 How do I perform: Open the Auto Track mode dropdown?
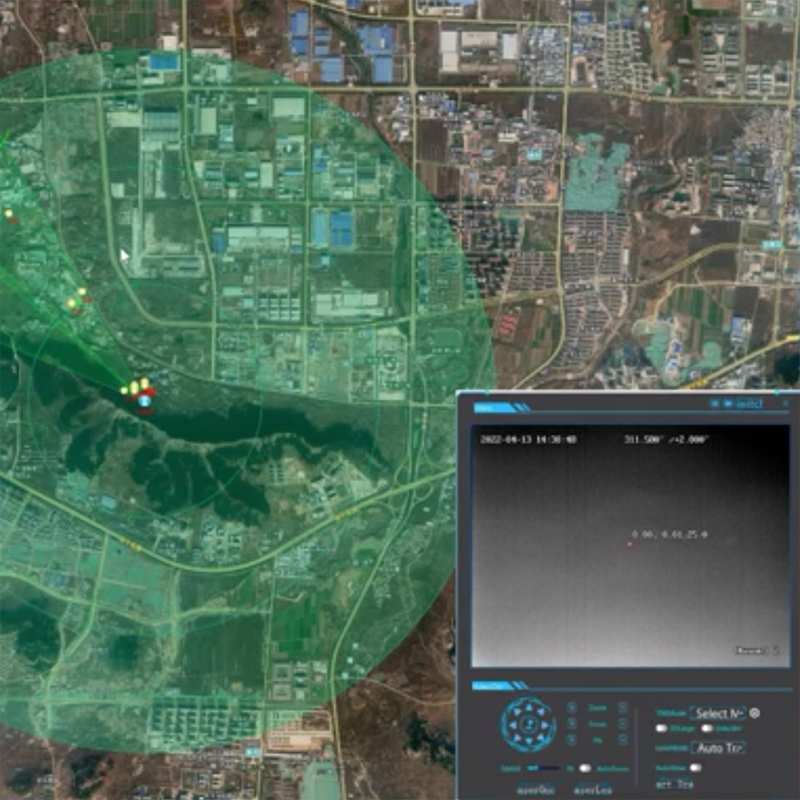(717, 747)
